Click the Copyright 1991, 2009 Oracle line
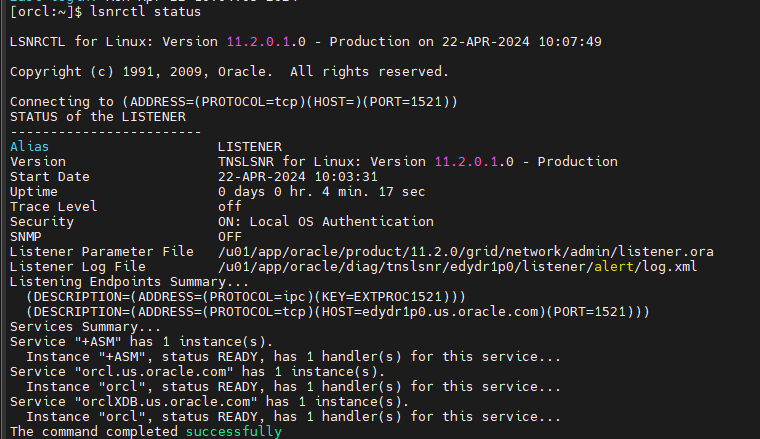 [x=229, y=72]
